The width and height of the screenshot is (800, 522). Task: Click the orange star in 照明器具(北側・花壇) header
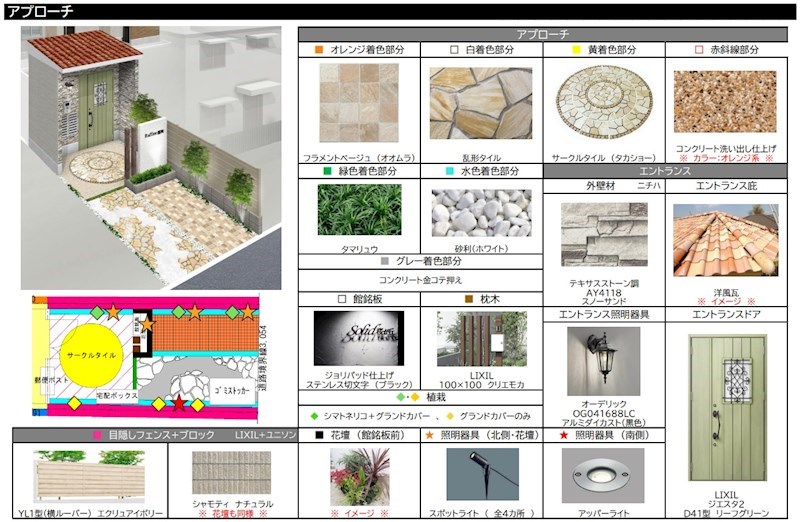[429, 435]
